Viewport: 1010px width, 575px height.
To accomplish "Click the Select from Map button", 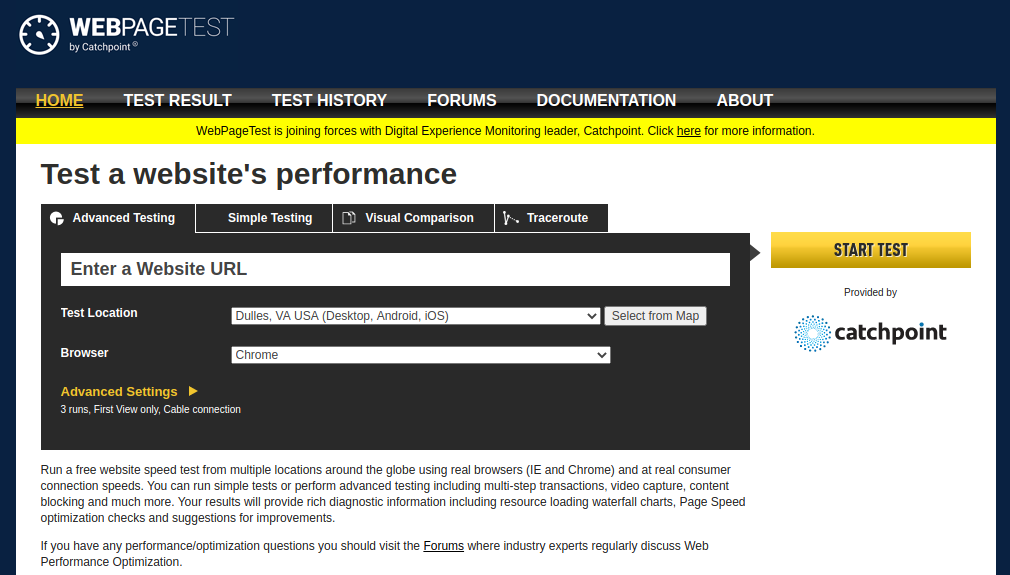I will pyautogui.click(x=655, y=316).
